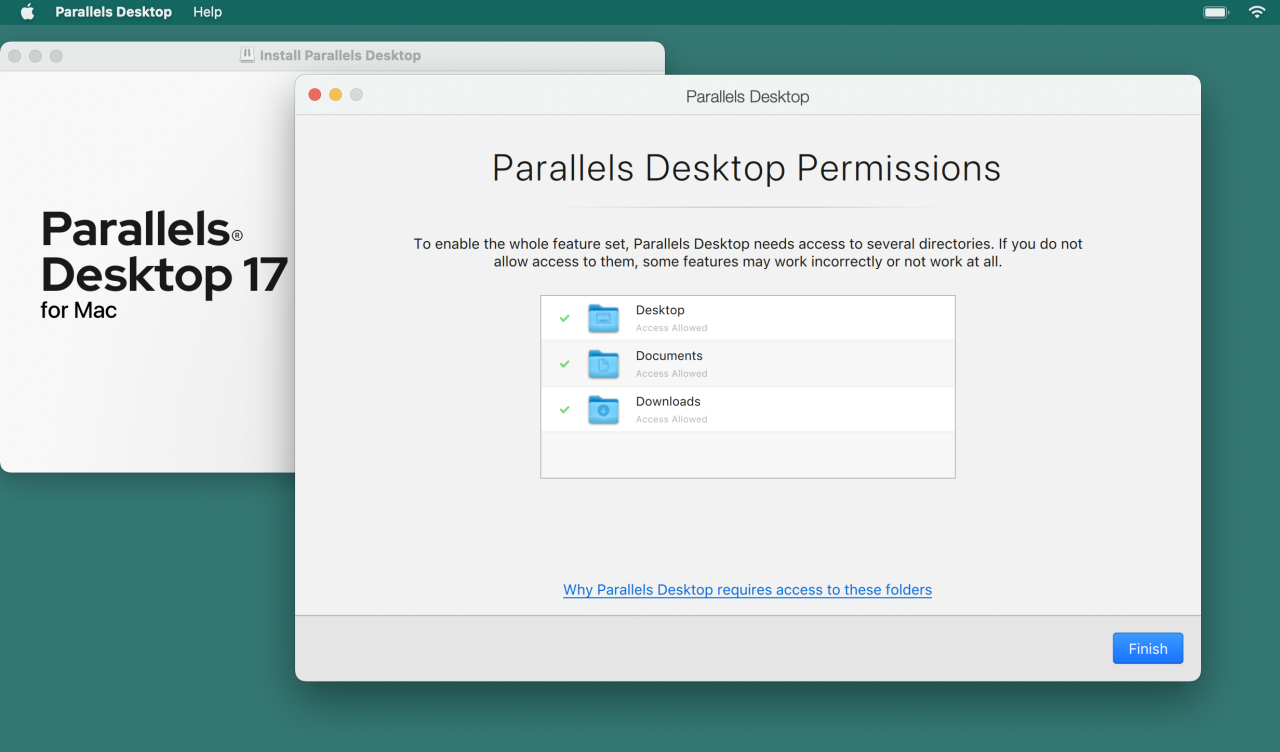Open the link explaining folder access requirements
This screenshot has height=752, width=1280.
point(747,589)
